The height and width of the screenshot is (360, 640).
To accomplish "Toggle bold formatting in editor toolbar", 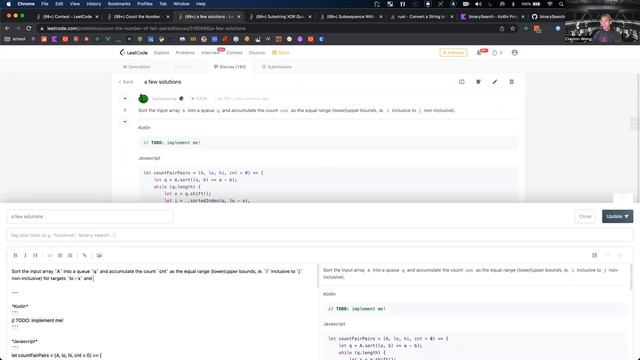I will [x=16, y=256].
